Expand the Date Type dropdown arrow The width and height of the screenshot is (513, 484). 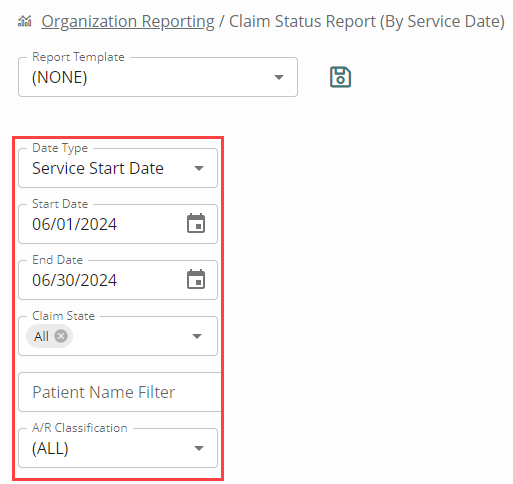pos(199,168)
